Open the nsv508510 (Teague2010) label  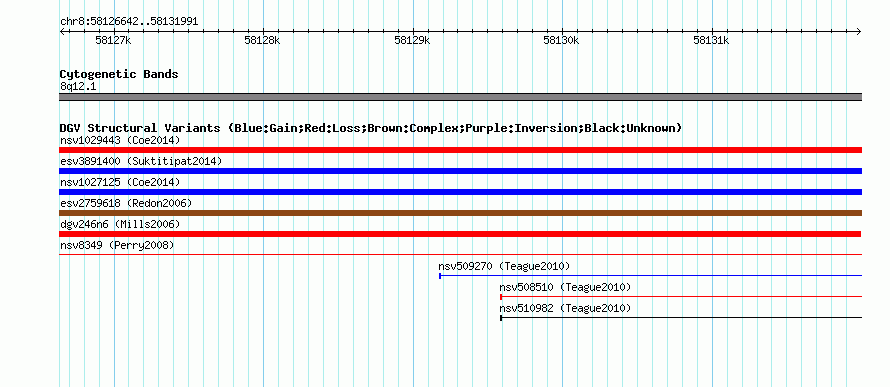point(565,287)
